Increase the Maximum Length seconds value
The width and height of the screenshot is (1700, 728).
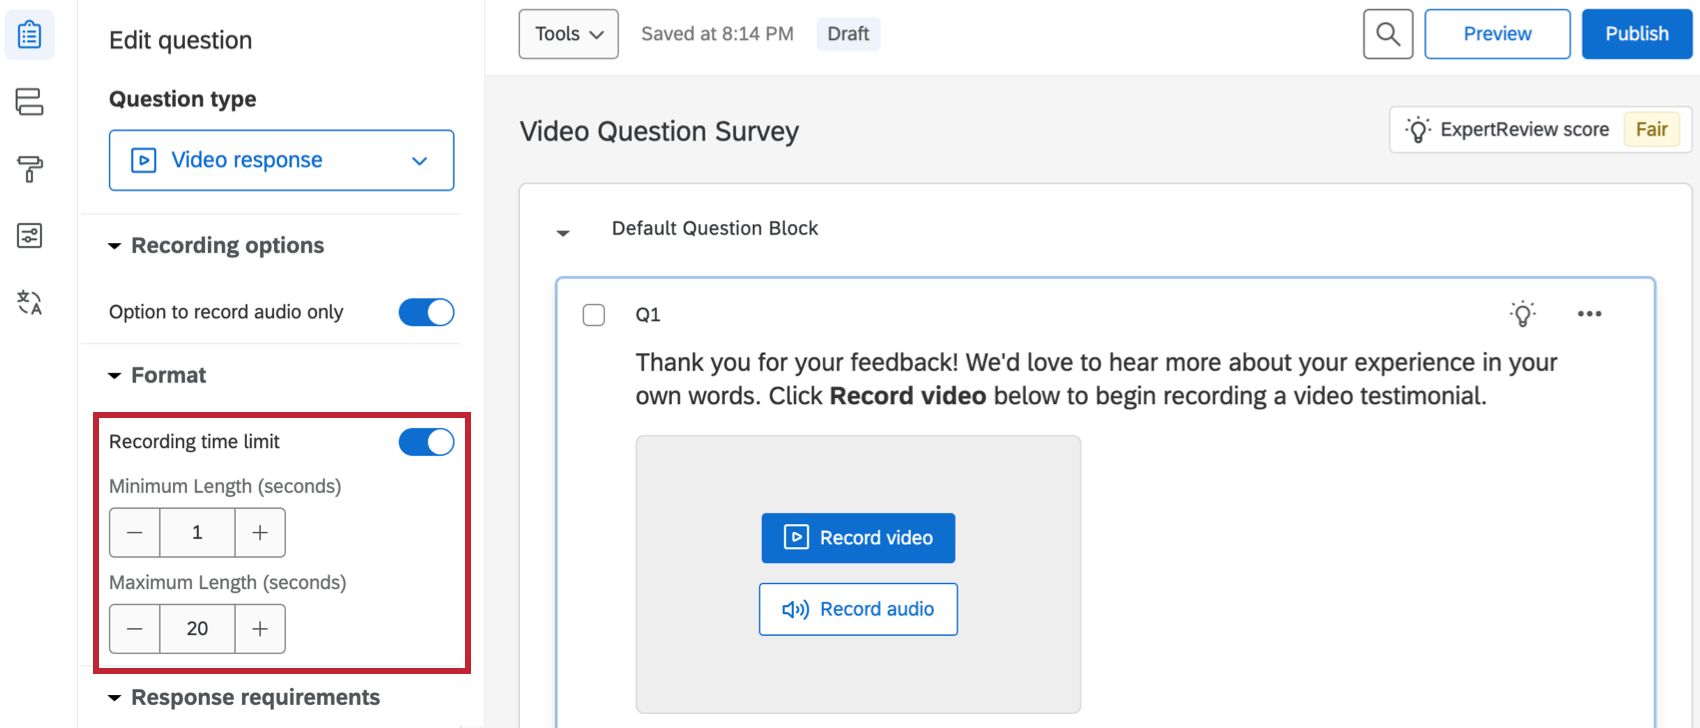point(260,629)
